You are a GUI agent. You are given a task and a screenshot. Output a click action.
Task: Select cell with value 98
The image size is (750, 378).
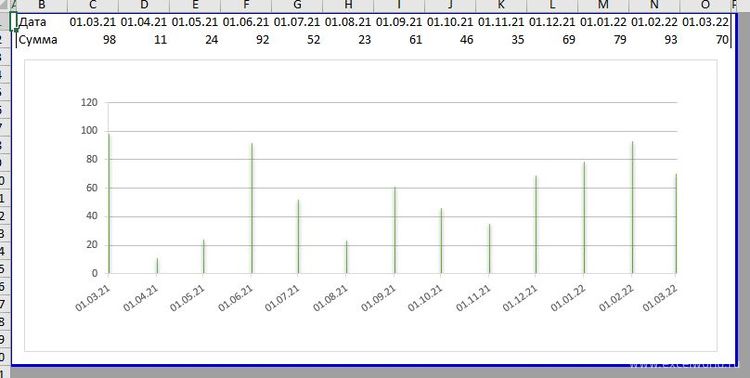click(93, 39)
